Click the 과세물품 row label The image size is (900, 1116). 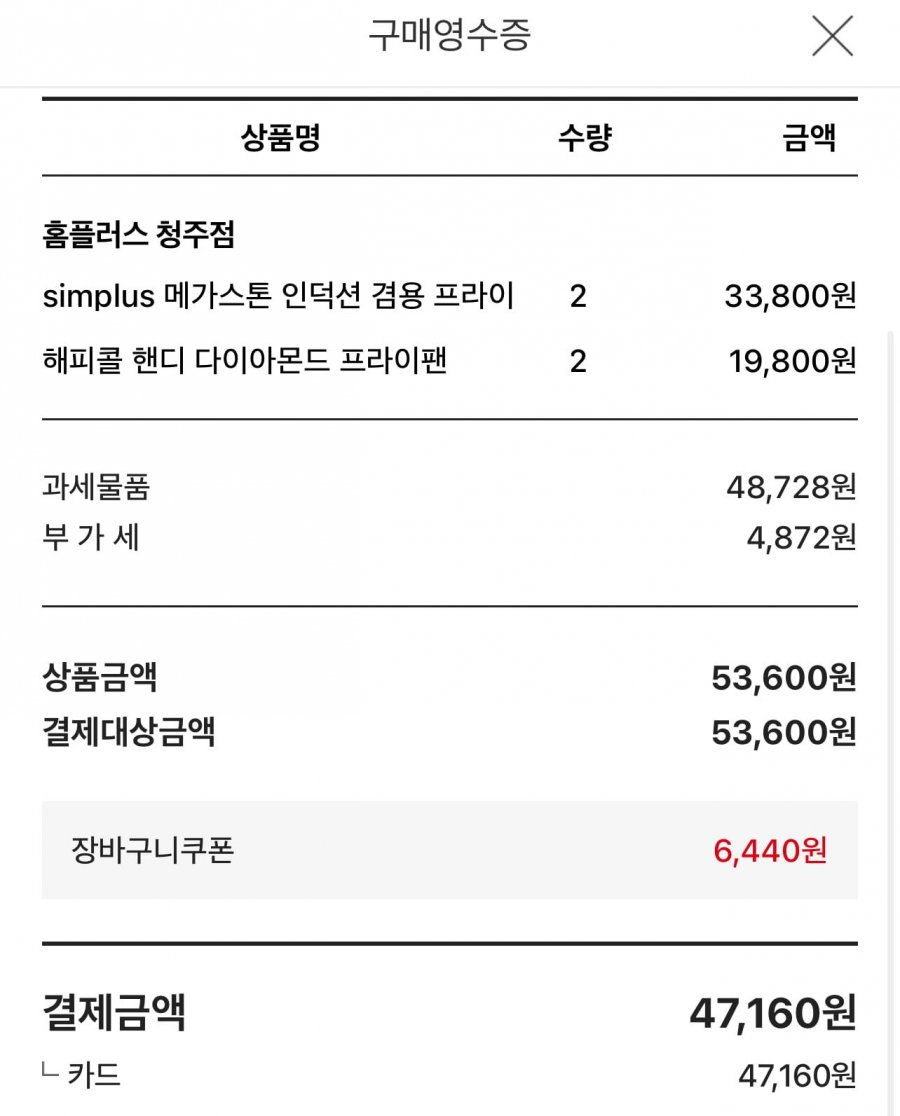coord(96,487)
